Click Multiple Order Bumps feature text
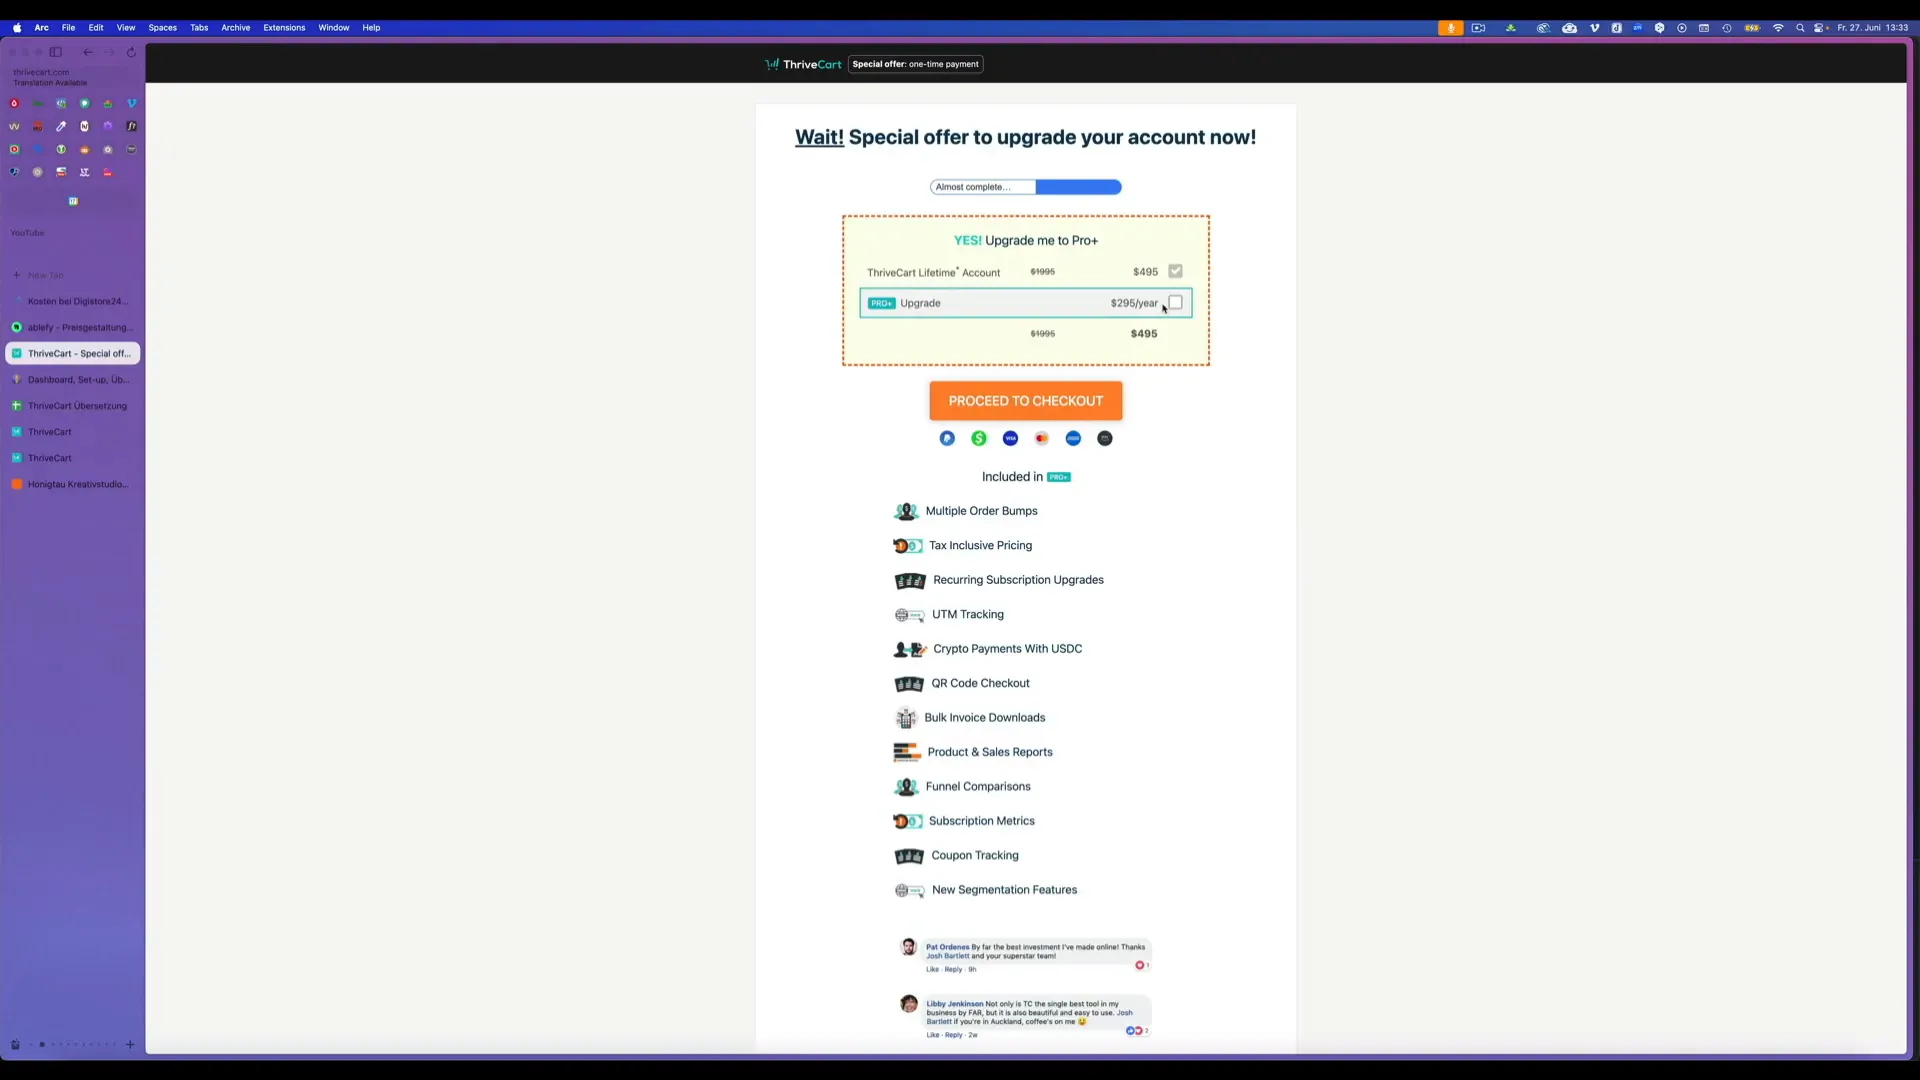Viewport: 1920px width, 1080px height. pos(981,511)
